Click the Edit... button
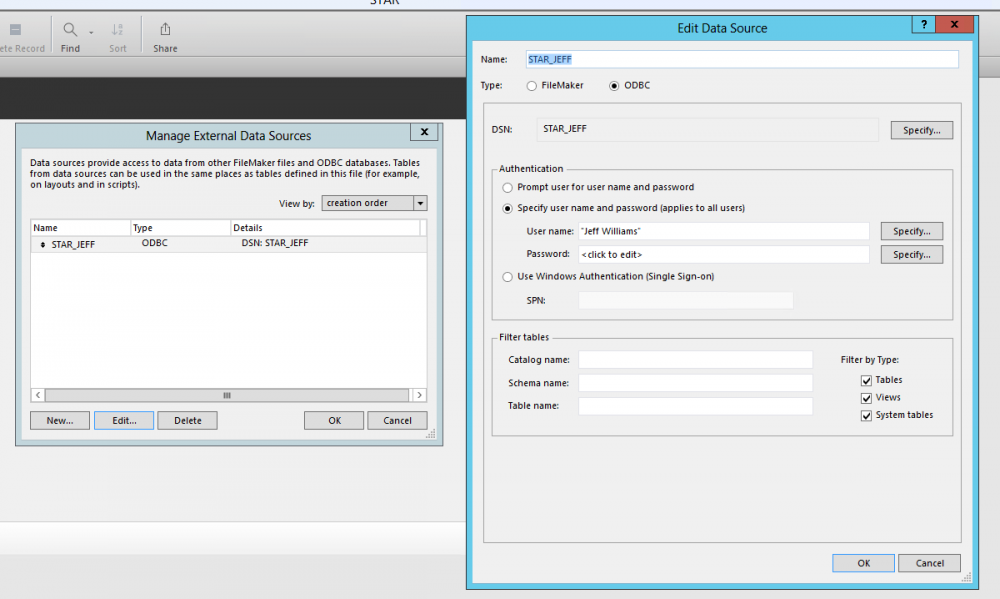The height and width of the screenshot is (599, 1000). tap(124, 420)
